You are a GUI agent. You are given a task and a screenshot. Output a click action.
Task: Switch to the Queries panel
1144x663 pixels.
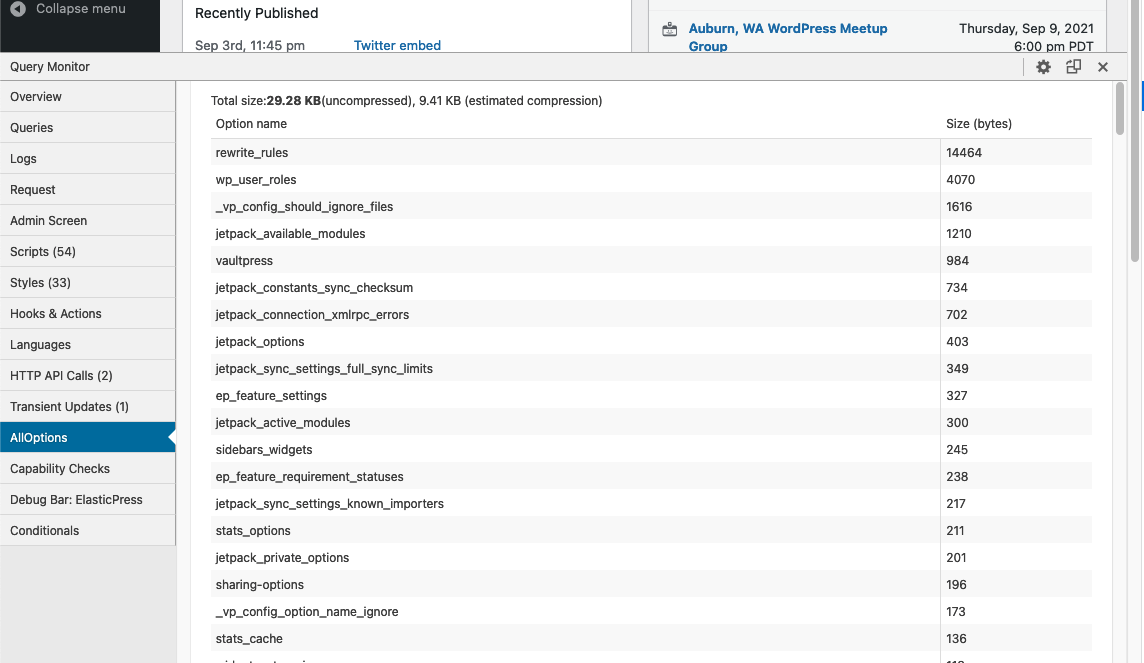pyautogui.click(x=32, y=128)
